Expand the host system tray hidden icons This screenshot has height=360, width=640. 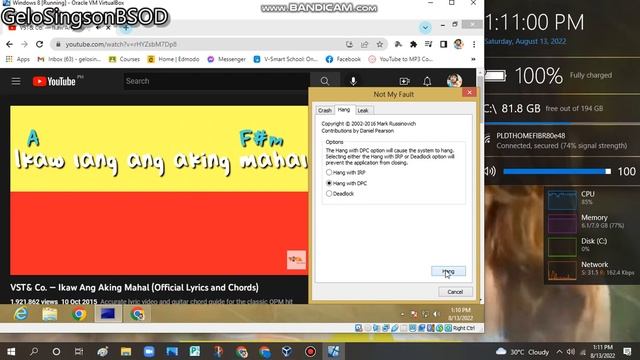[559, 351]
